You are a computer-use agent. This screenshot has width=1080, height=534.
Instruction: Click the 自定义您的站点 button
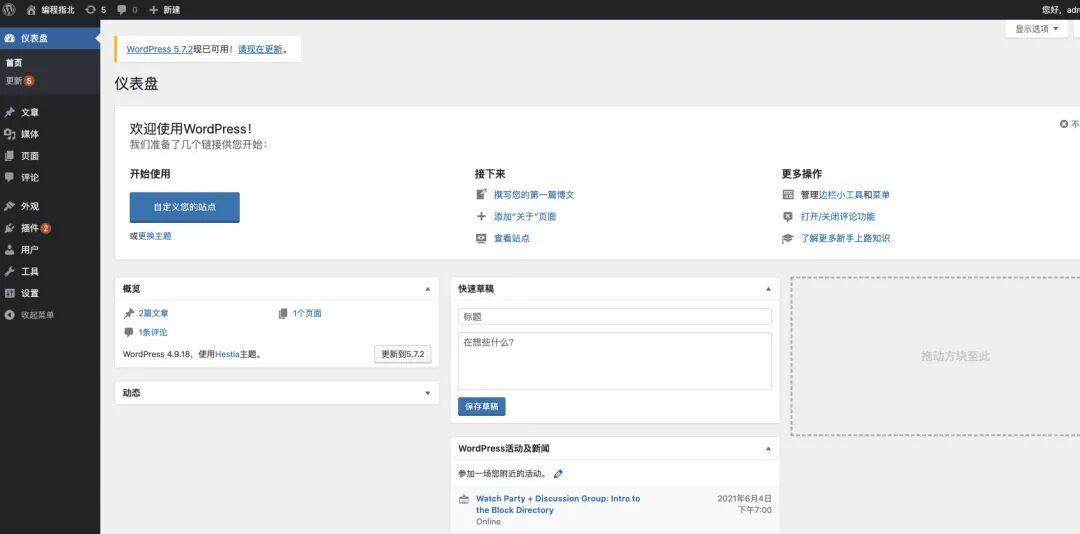185,207
